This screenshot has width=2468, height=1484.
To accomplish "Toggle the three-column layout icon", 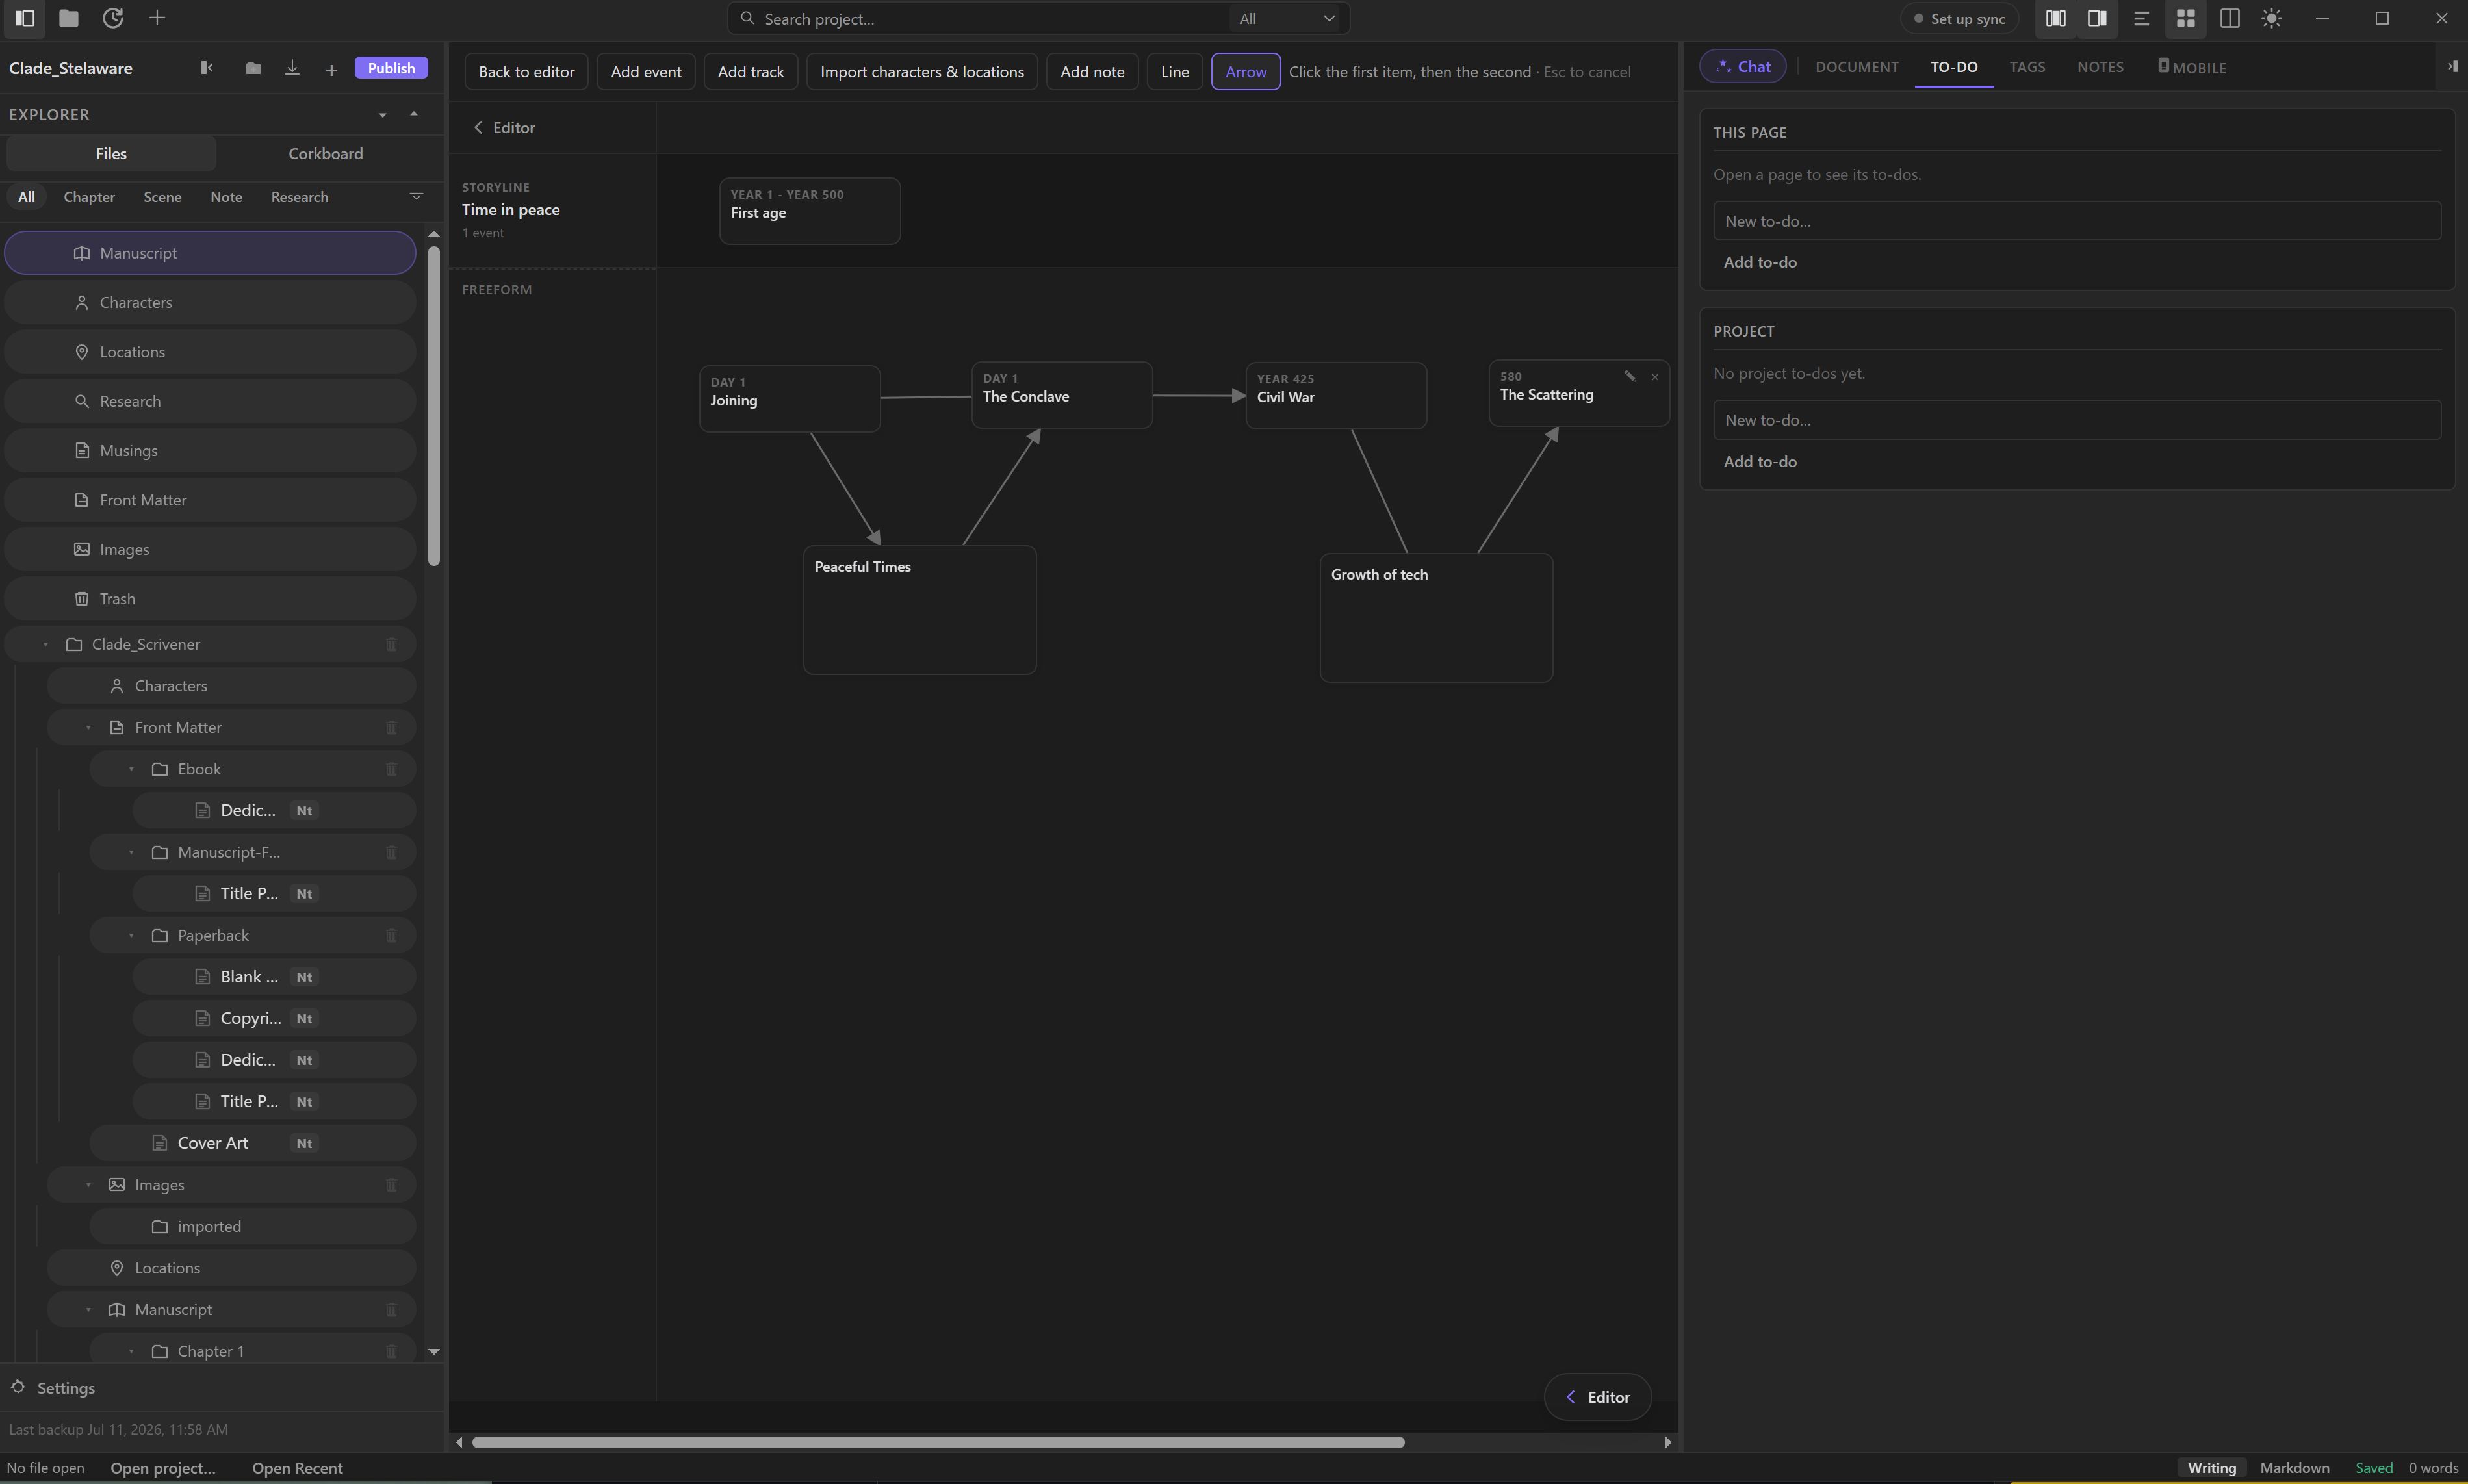I will tap(2055, 18).
